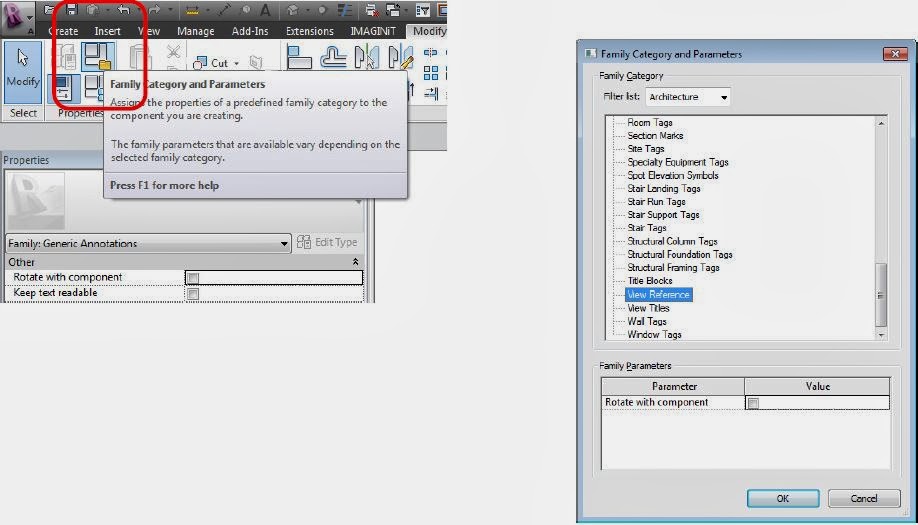918x525 pixels.
Task: Open the Filter list Architecture dropdown
Action: (687, 97)
